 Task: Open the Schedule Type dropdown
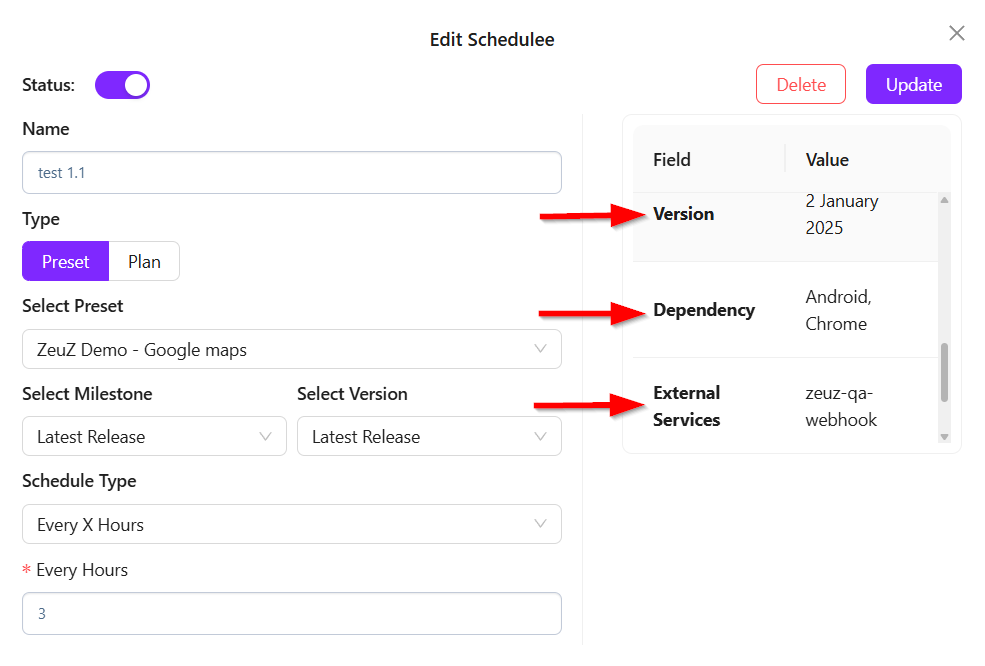click(291, 525)
